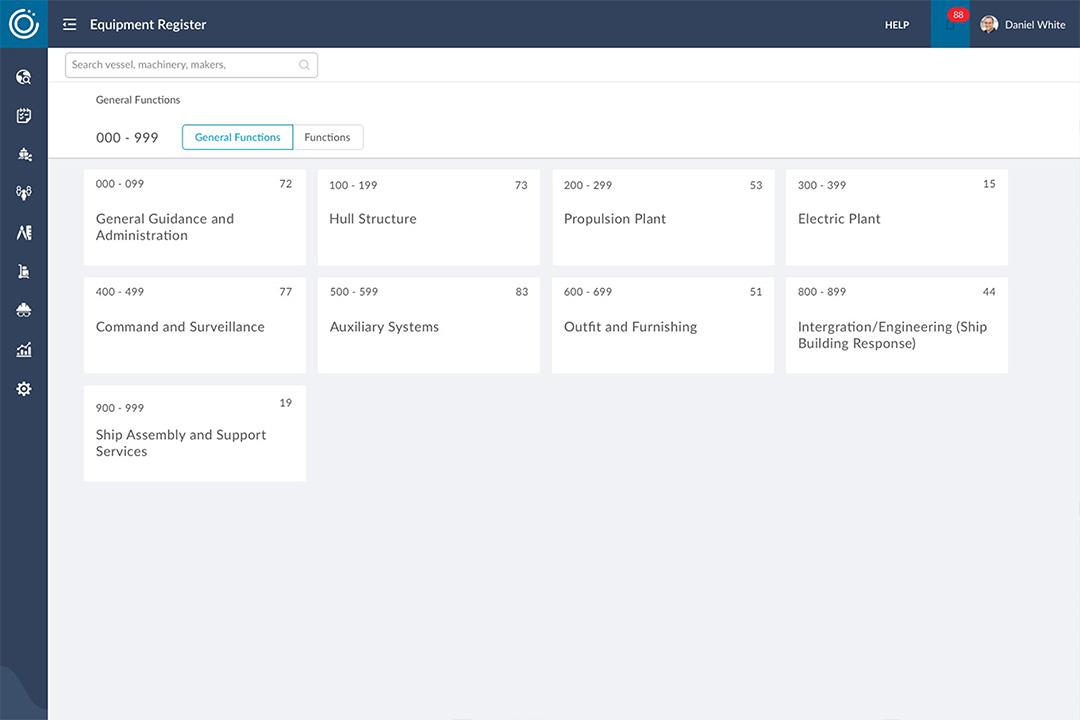Open Daniel White user profile menu
1080x720 pixels.
click(x=1023, y=25)
